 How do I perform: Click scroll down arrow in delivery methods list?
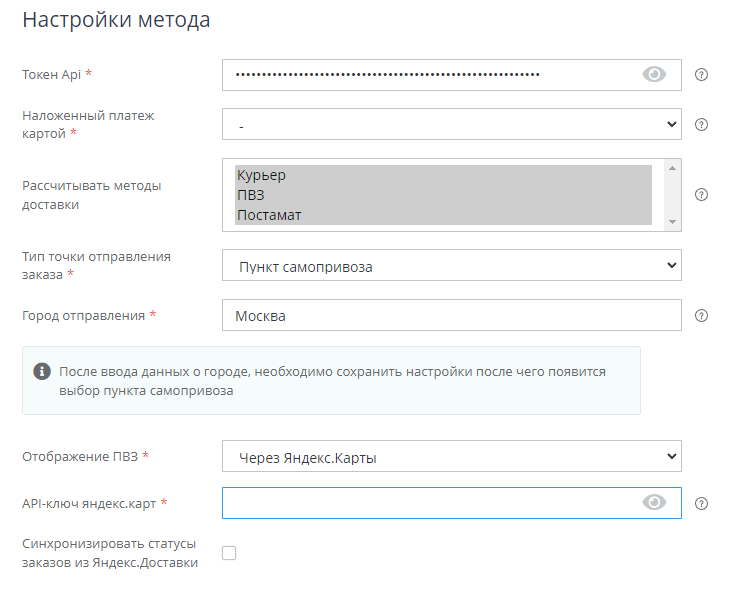(672, 221)
